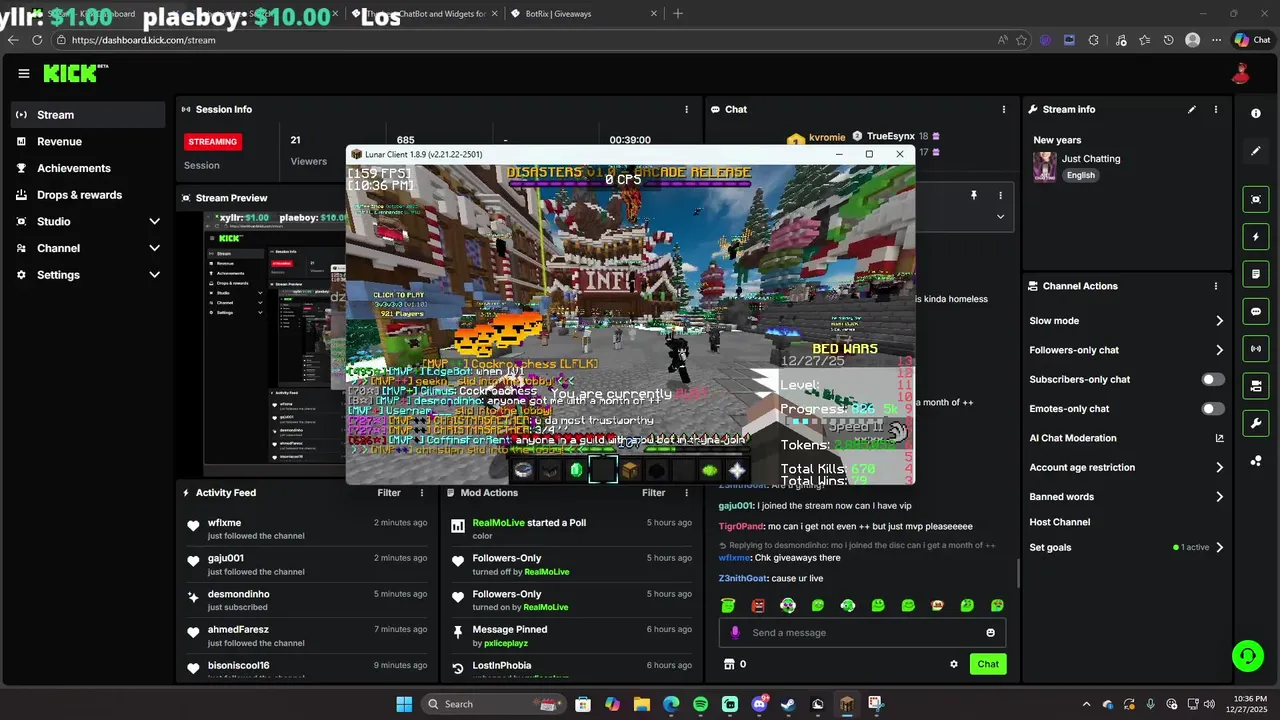Click the note page widget icon
The height and width of the screenshot is (720, 1280).
tap(1256, 274)
